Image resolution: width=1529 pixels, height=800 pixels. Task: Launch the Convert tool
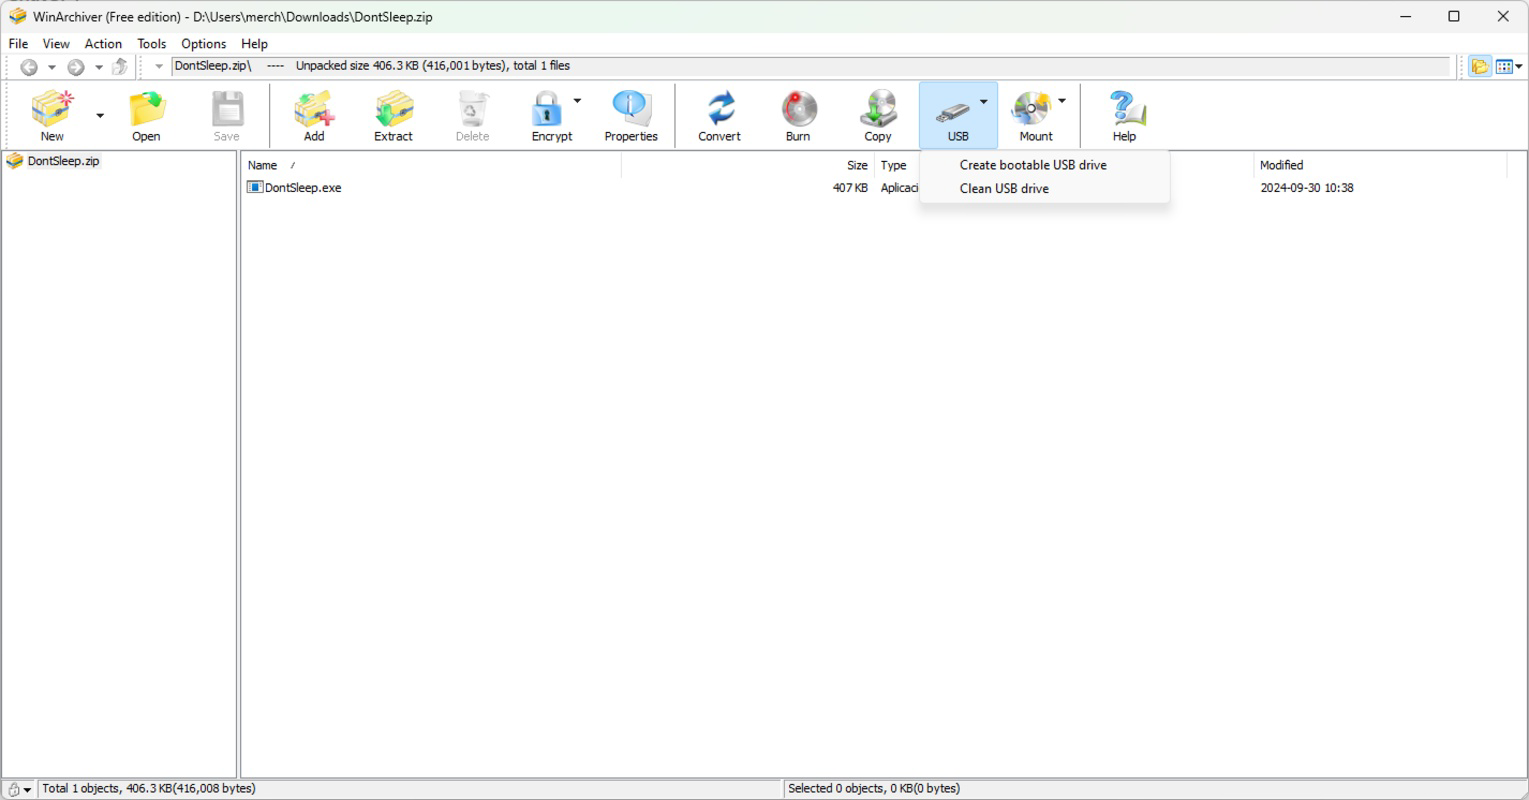720,108
